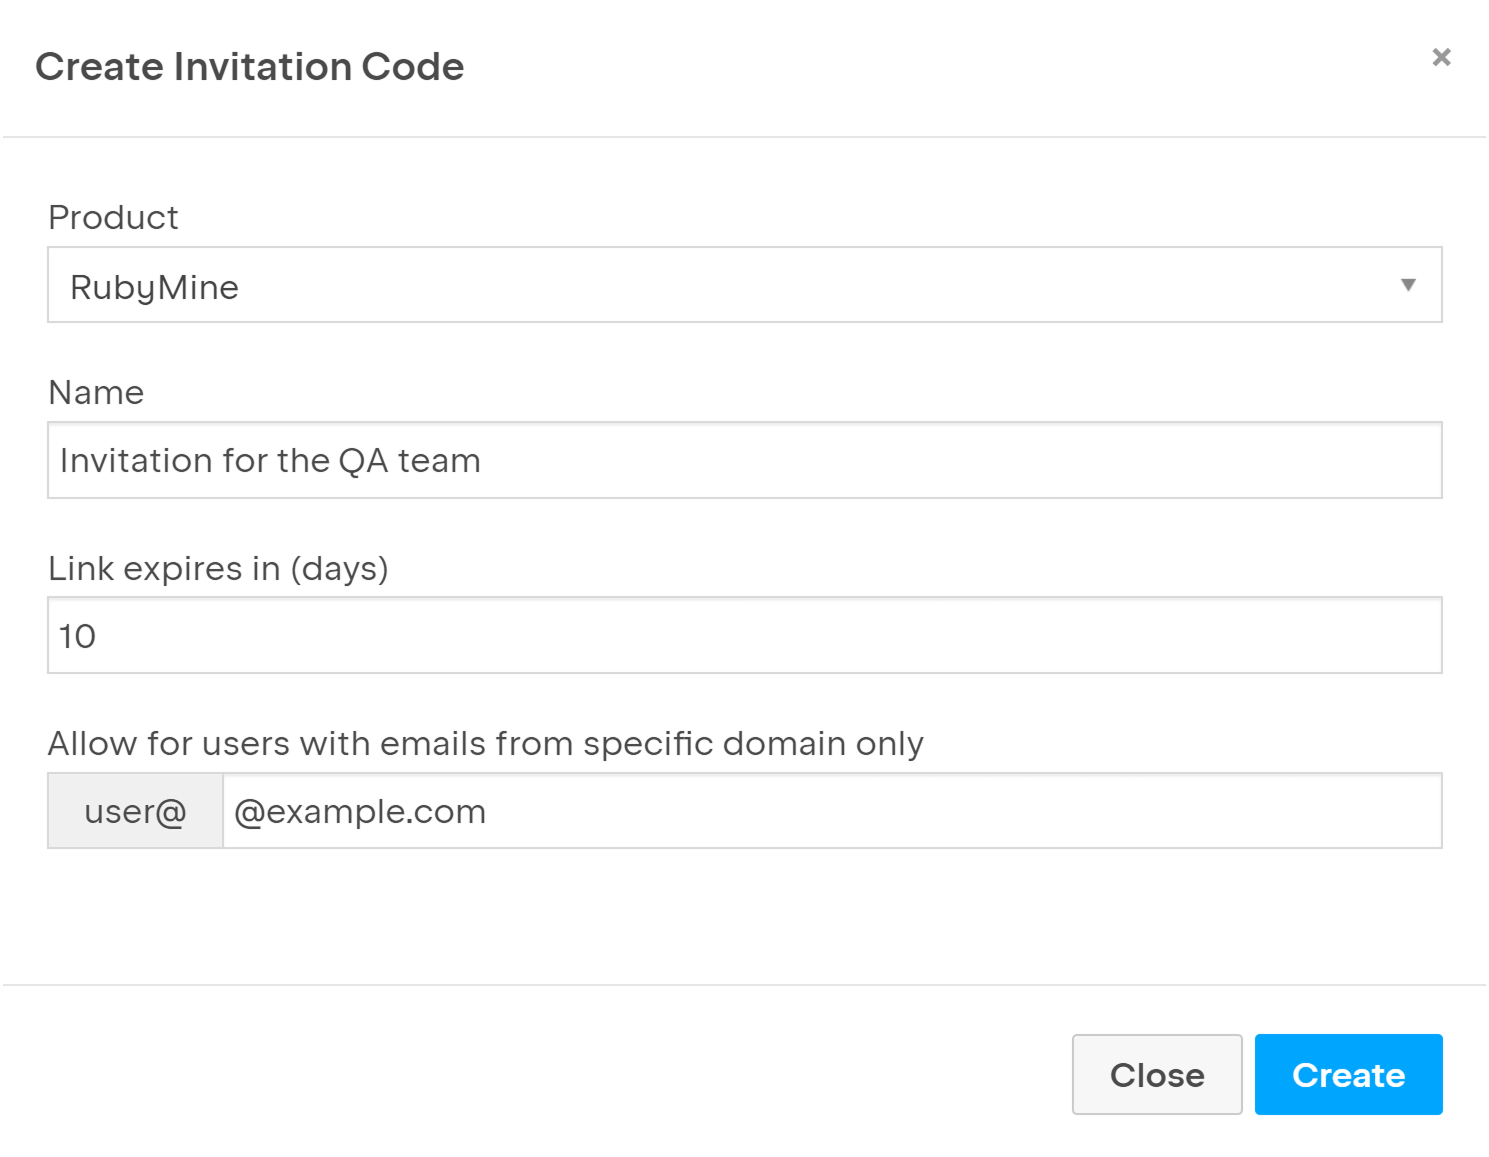Click the word "Code" in the dialog title
Image resolution: width=1489 pixels, height=1157 pixels.
pyautogui.click(x=412, y=67)
